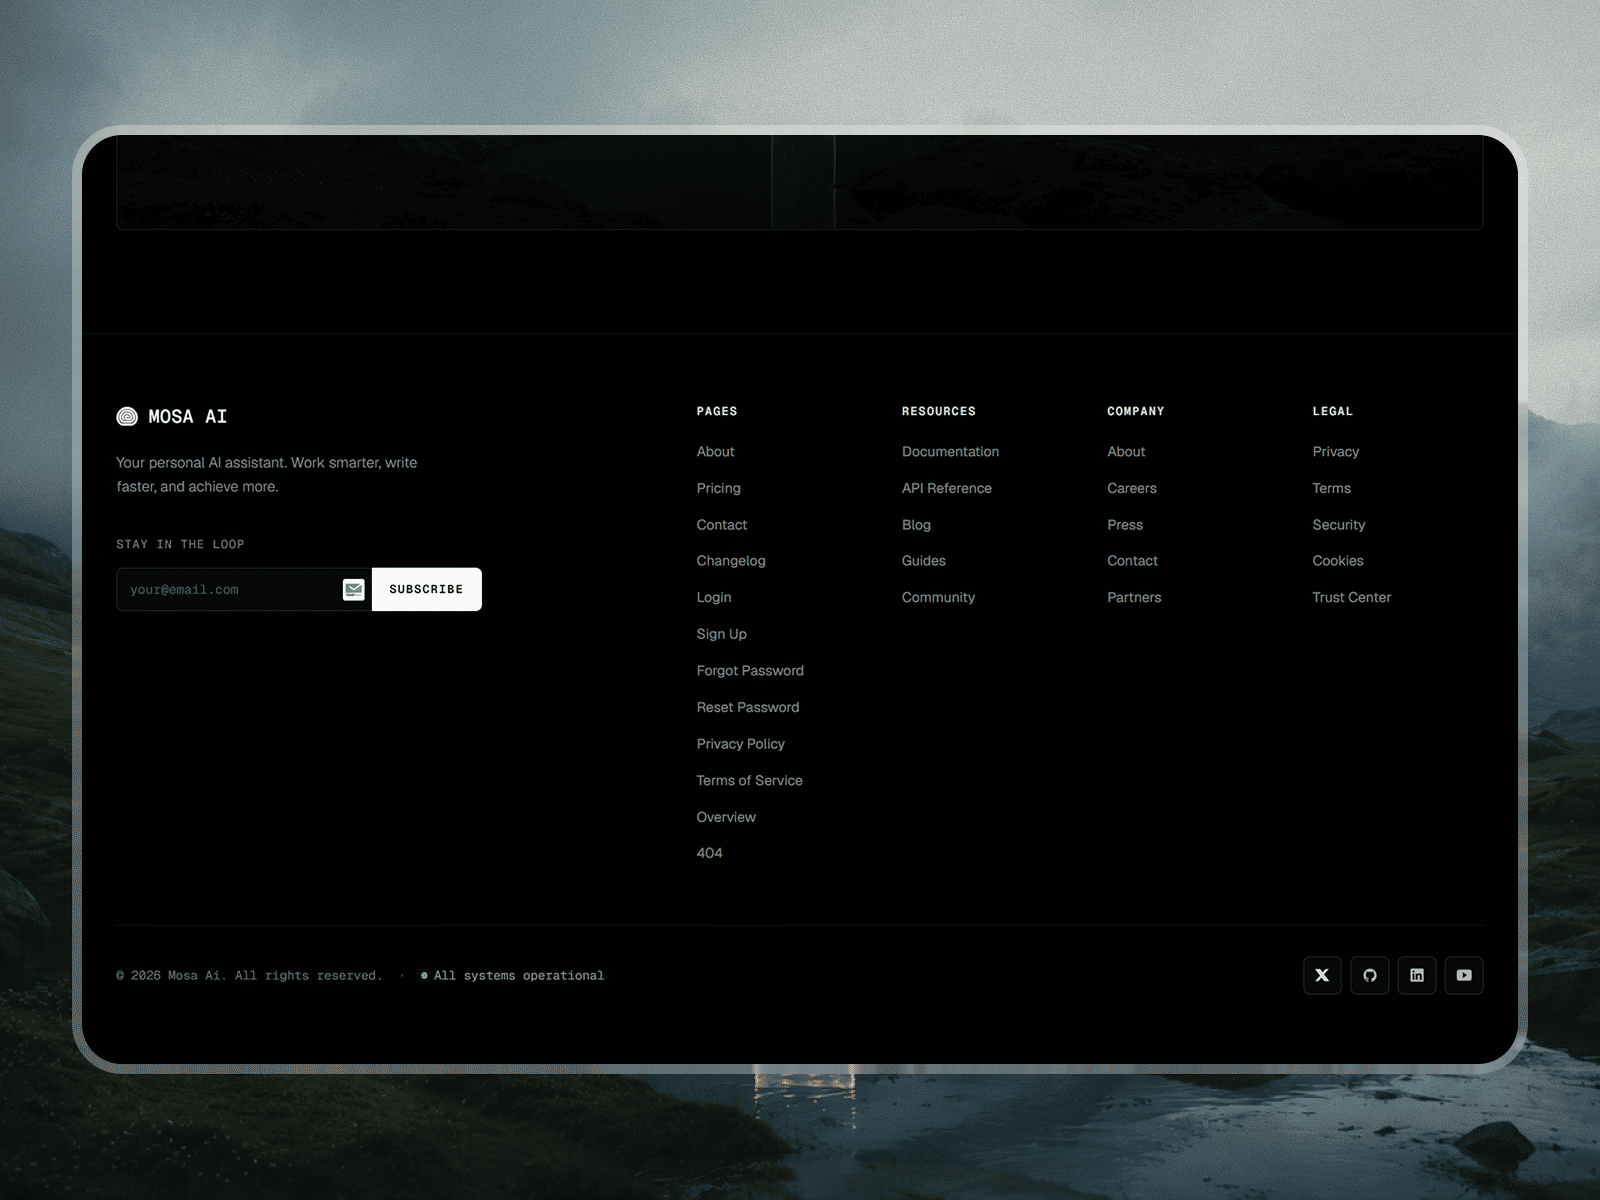Open About link under Company
Screen dimensions: 1600x1200
click(x=1126, y=452)
